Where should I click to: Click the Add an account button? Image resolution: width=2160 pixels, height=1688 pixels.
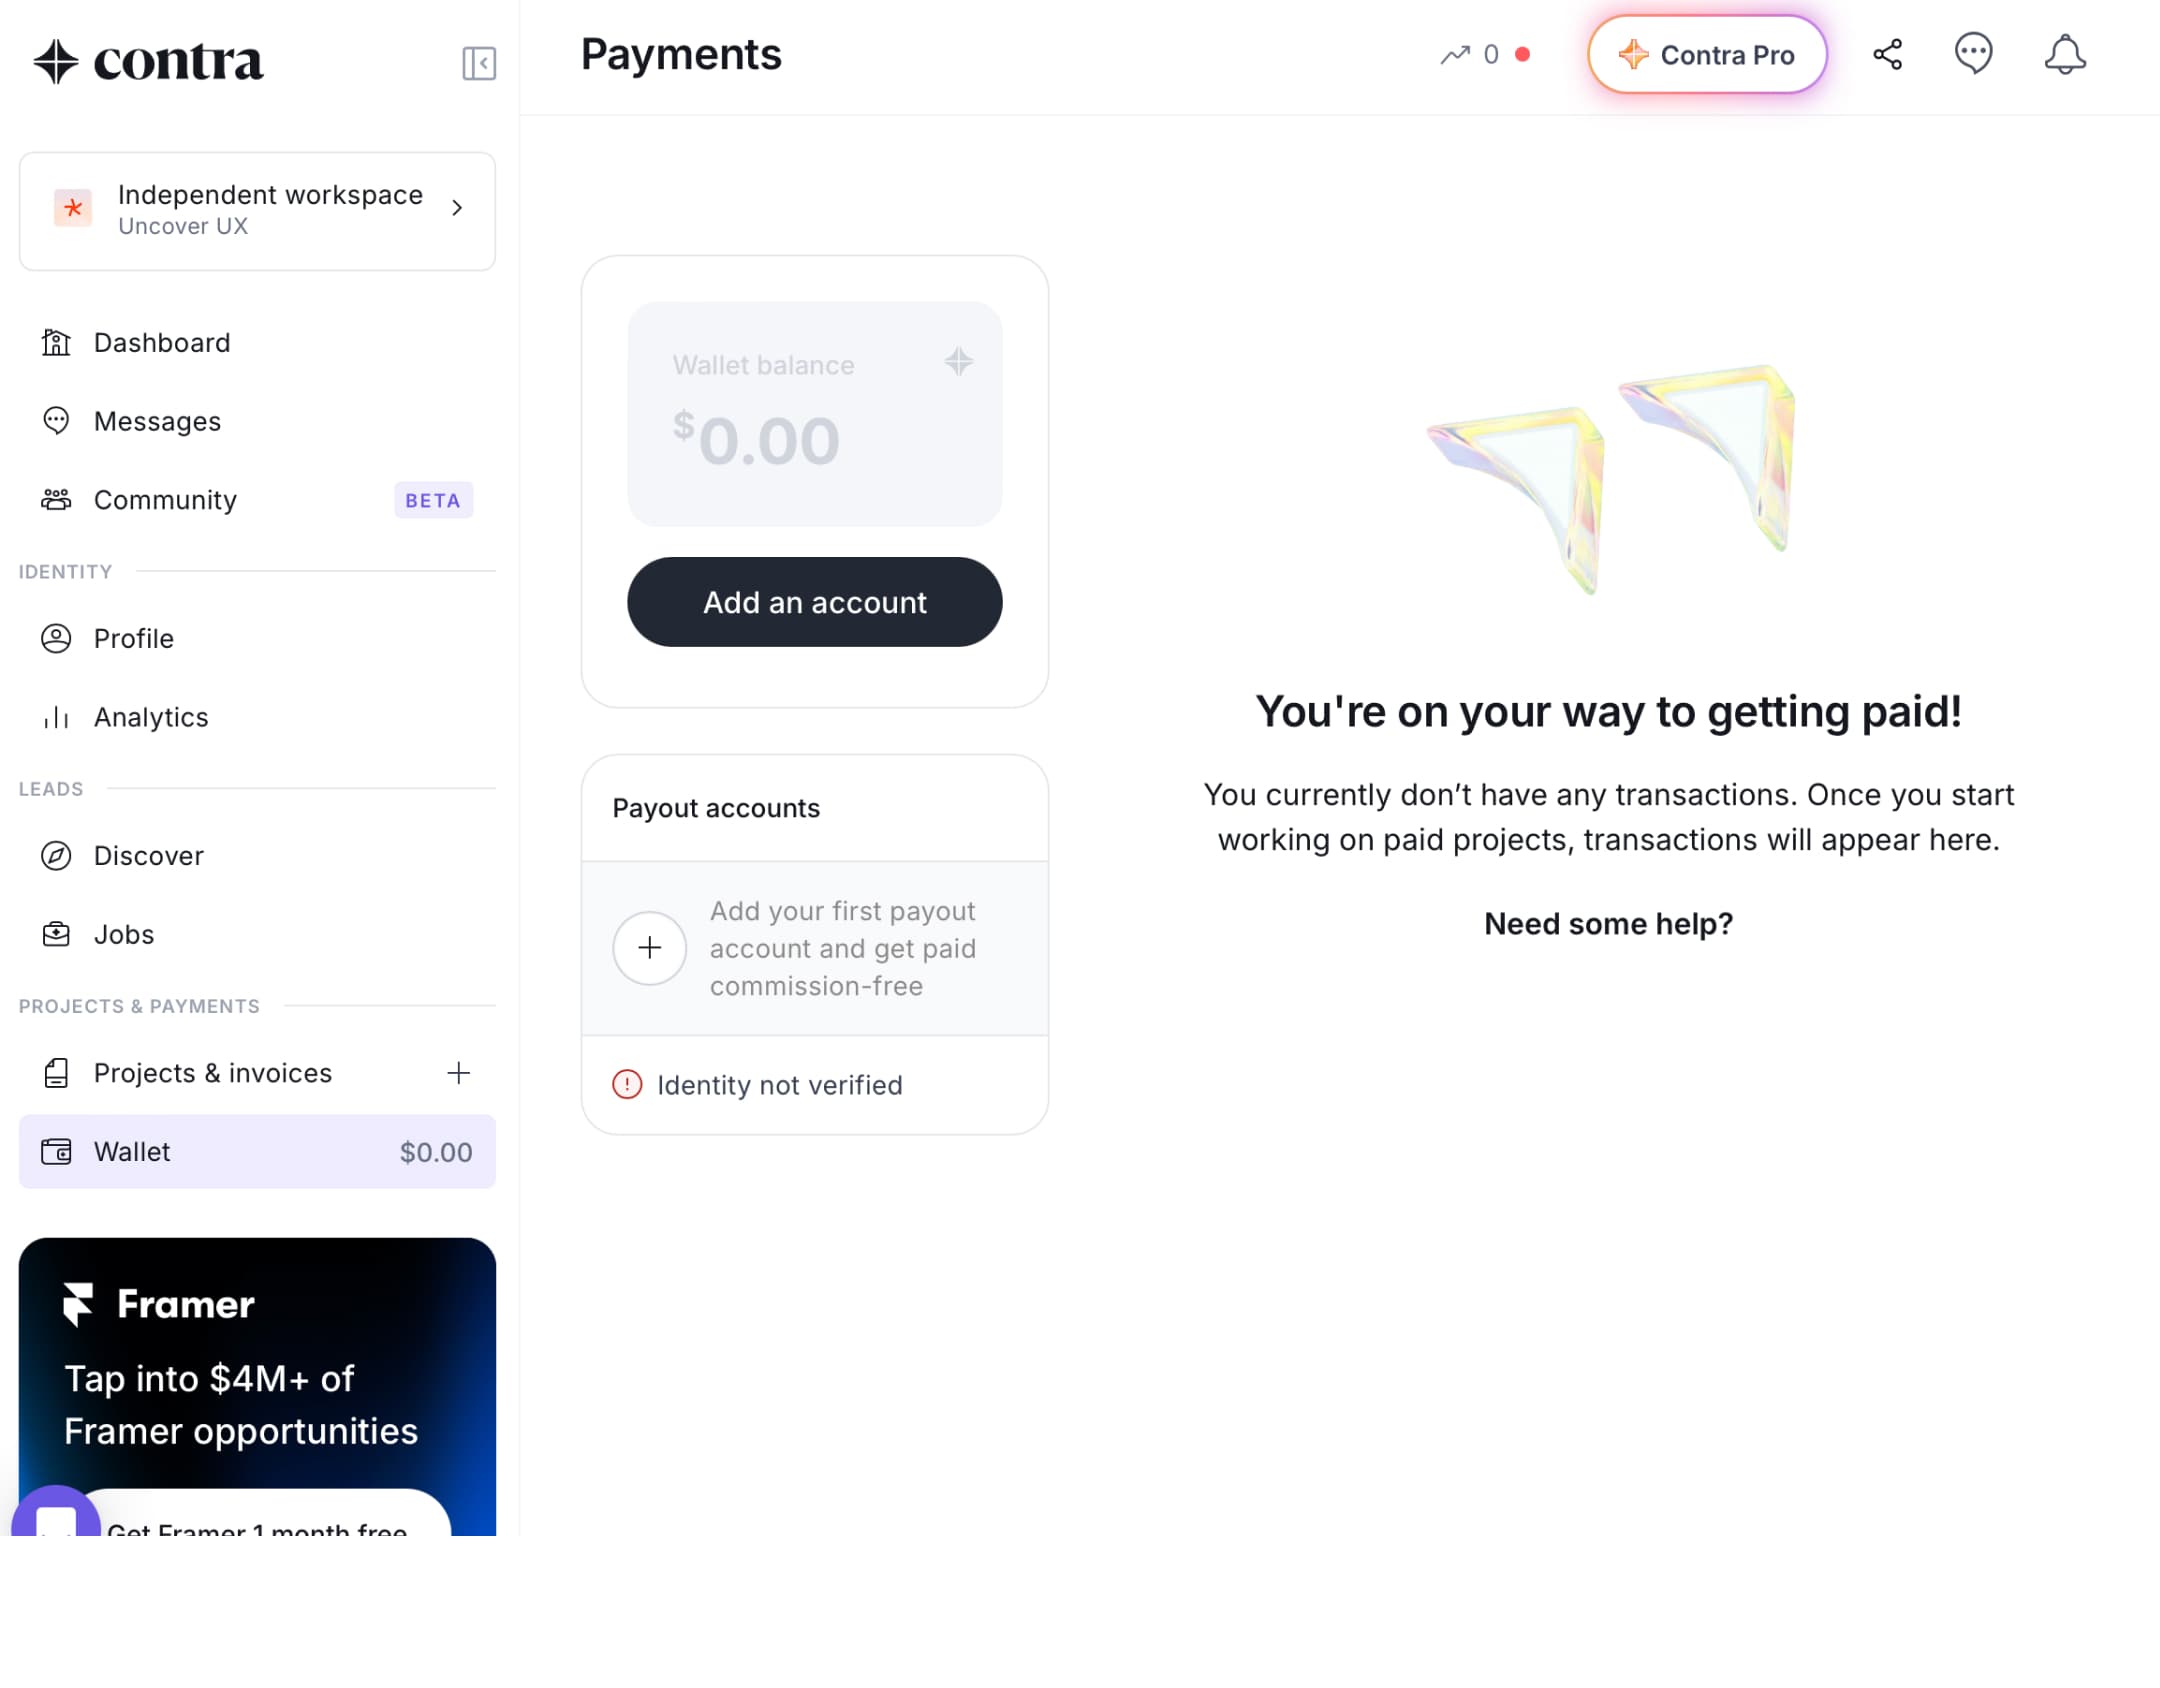point(814,602)
